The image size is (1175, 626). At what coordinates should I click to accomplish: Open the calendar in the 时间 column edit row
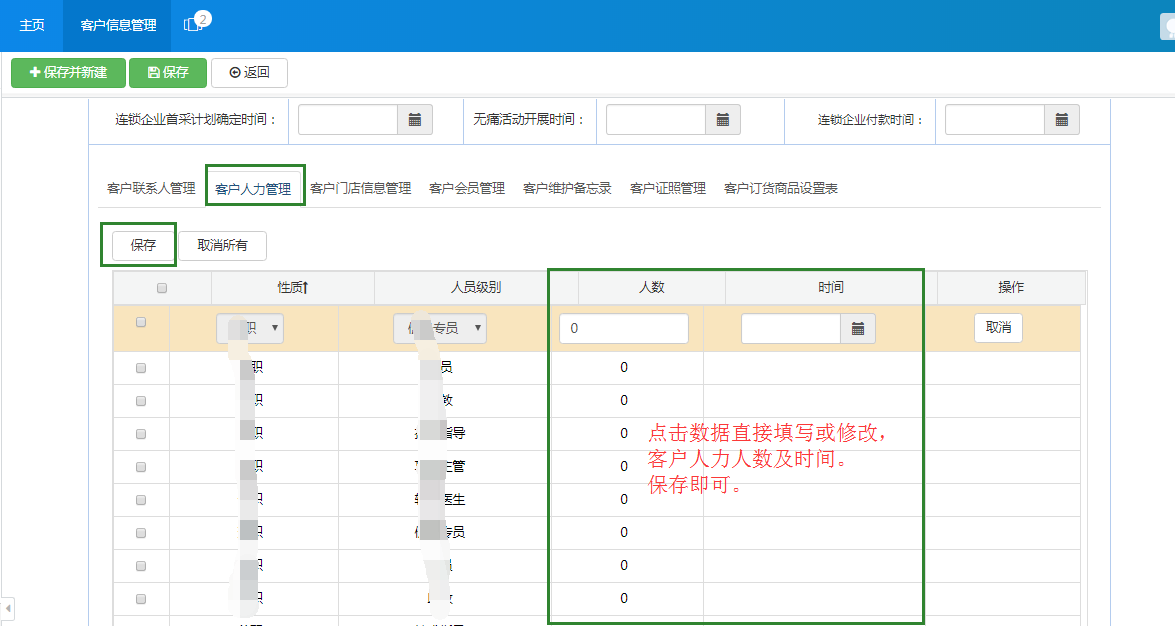pos(857,327)
